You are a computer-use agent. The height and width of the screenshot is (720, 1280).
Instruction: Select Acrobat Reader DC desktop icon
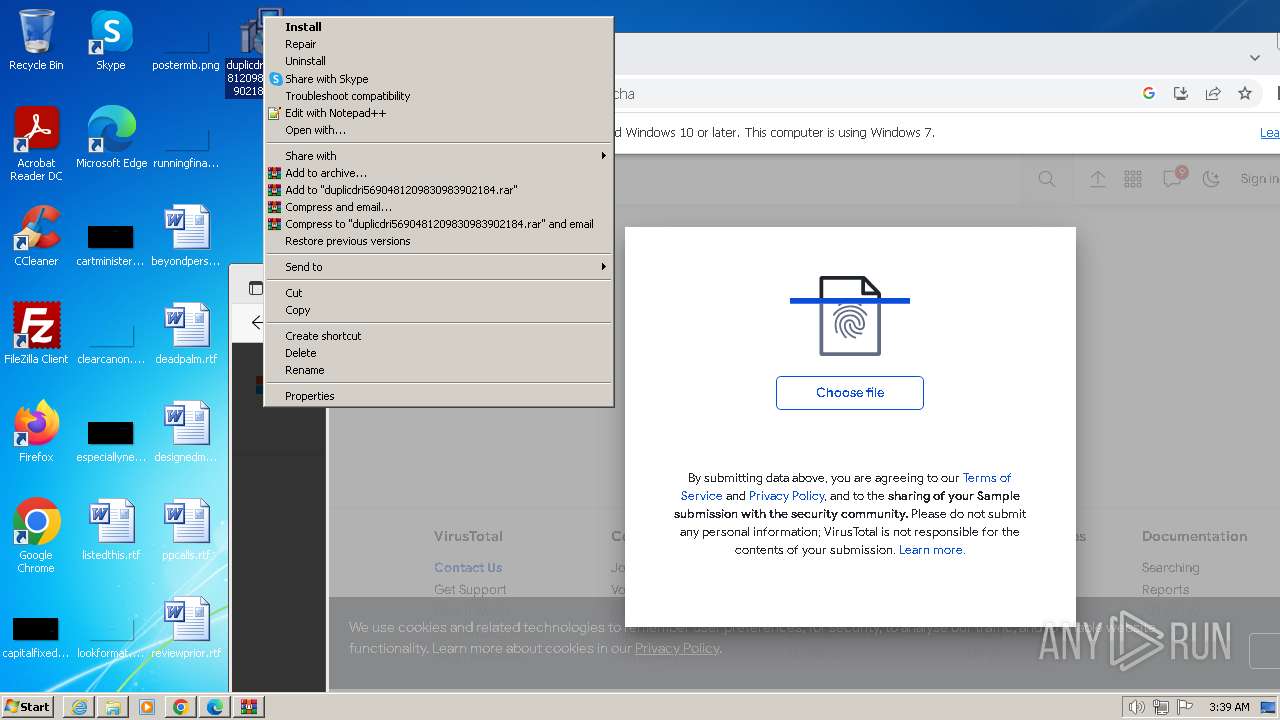(x=36, y=144)
